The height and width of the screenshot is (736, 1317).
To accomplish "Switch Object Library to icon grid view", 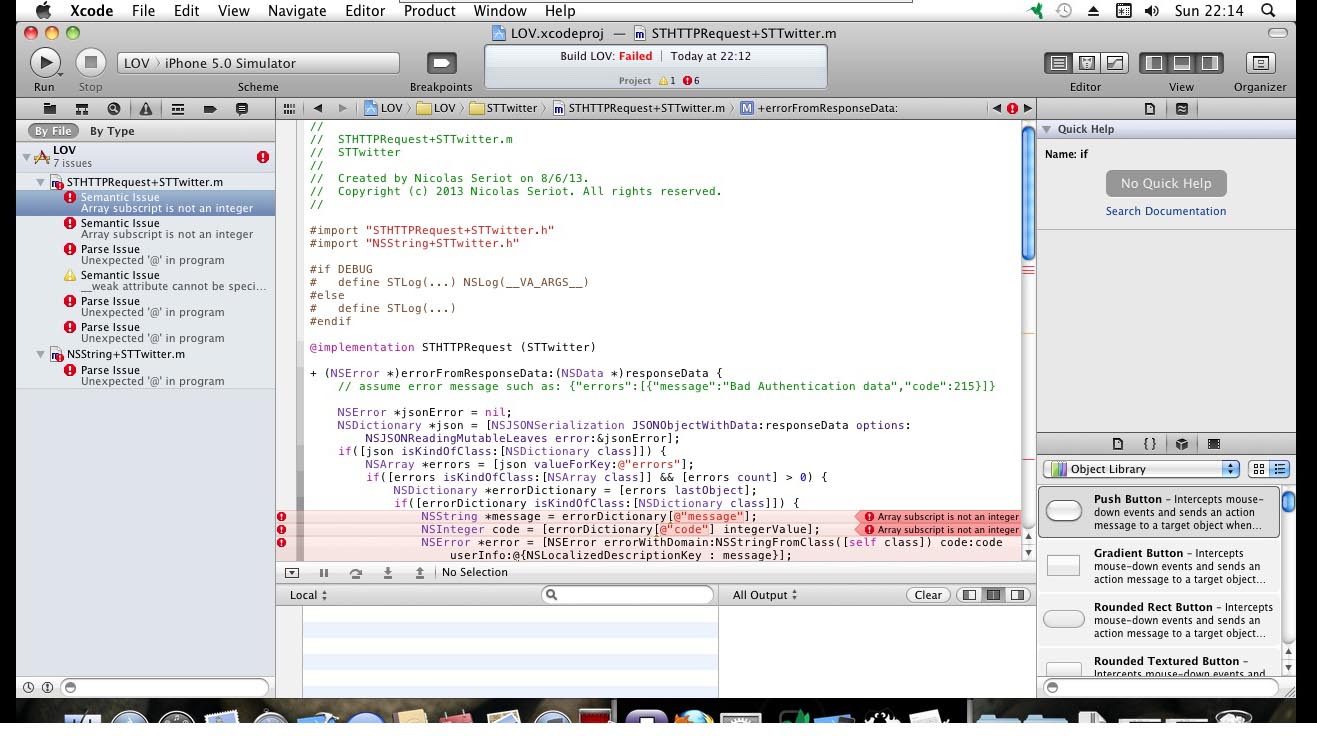I will (1259, 469).
